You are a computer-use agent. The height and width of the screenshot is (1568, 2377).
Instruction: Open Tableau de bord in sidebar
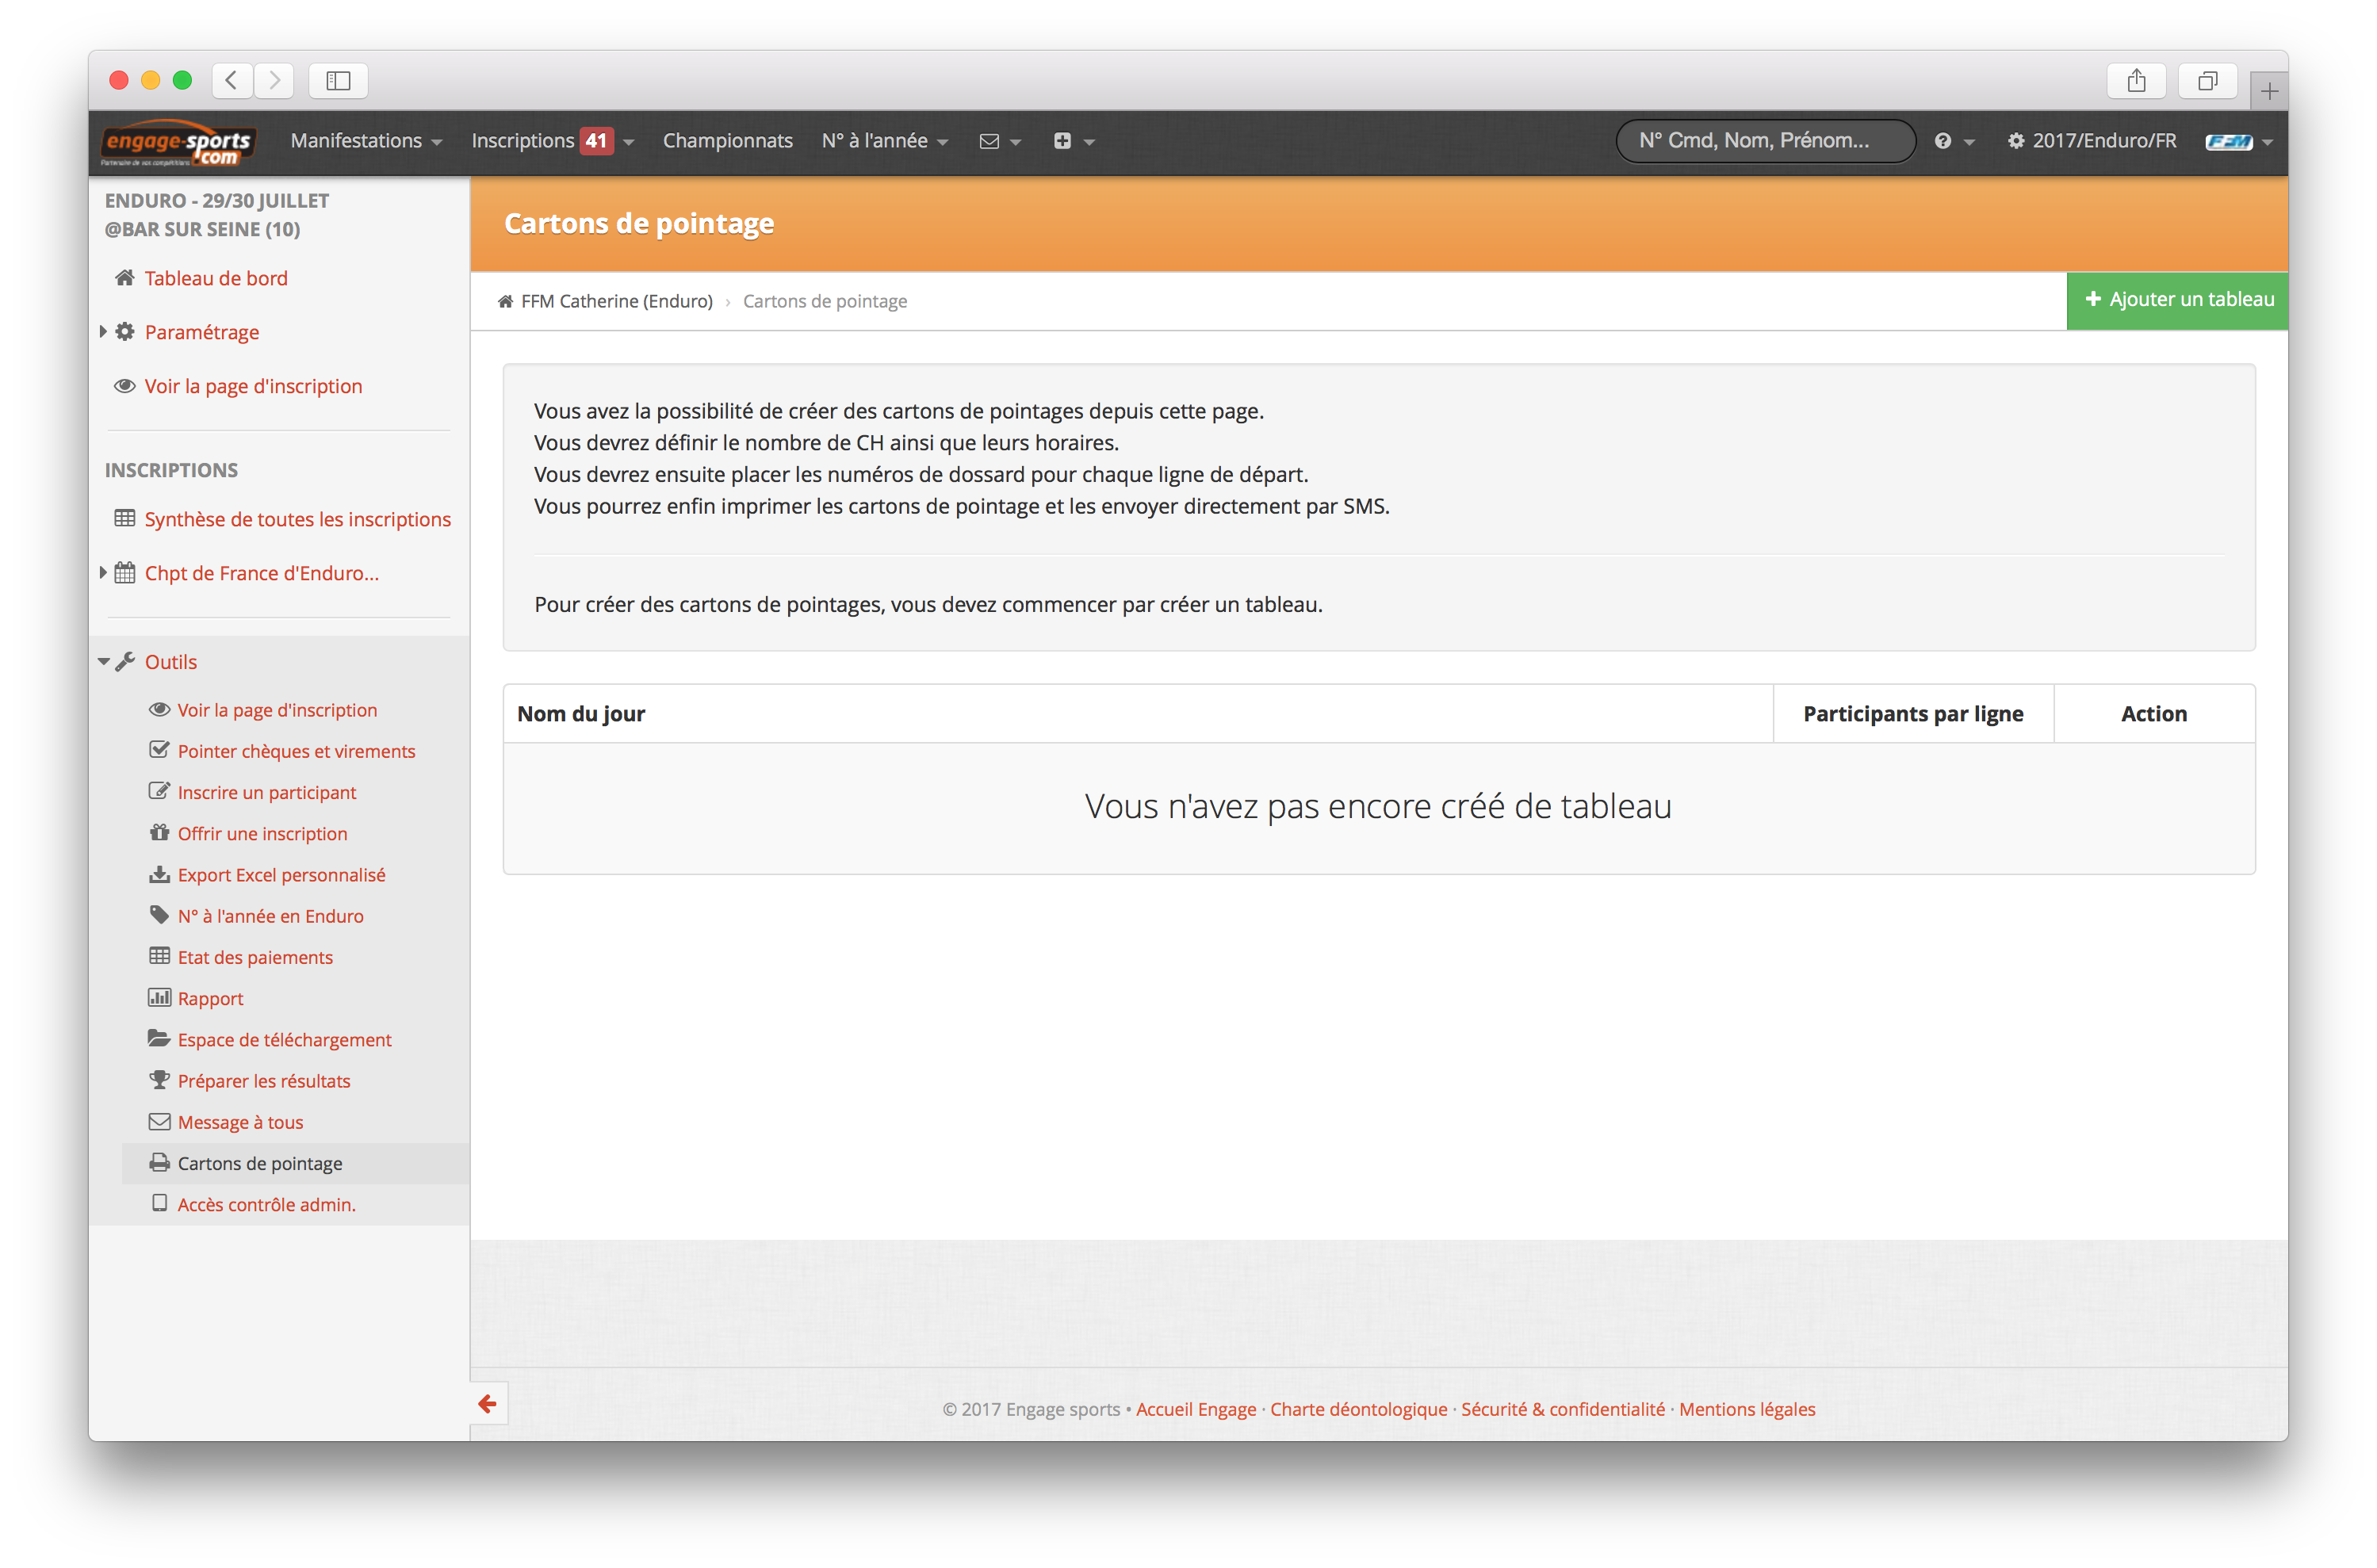[216, 278]
